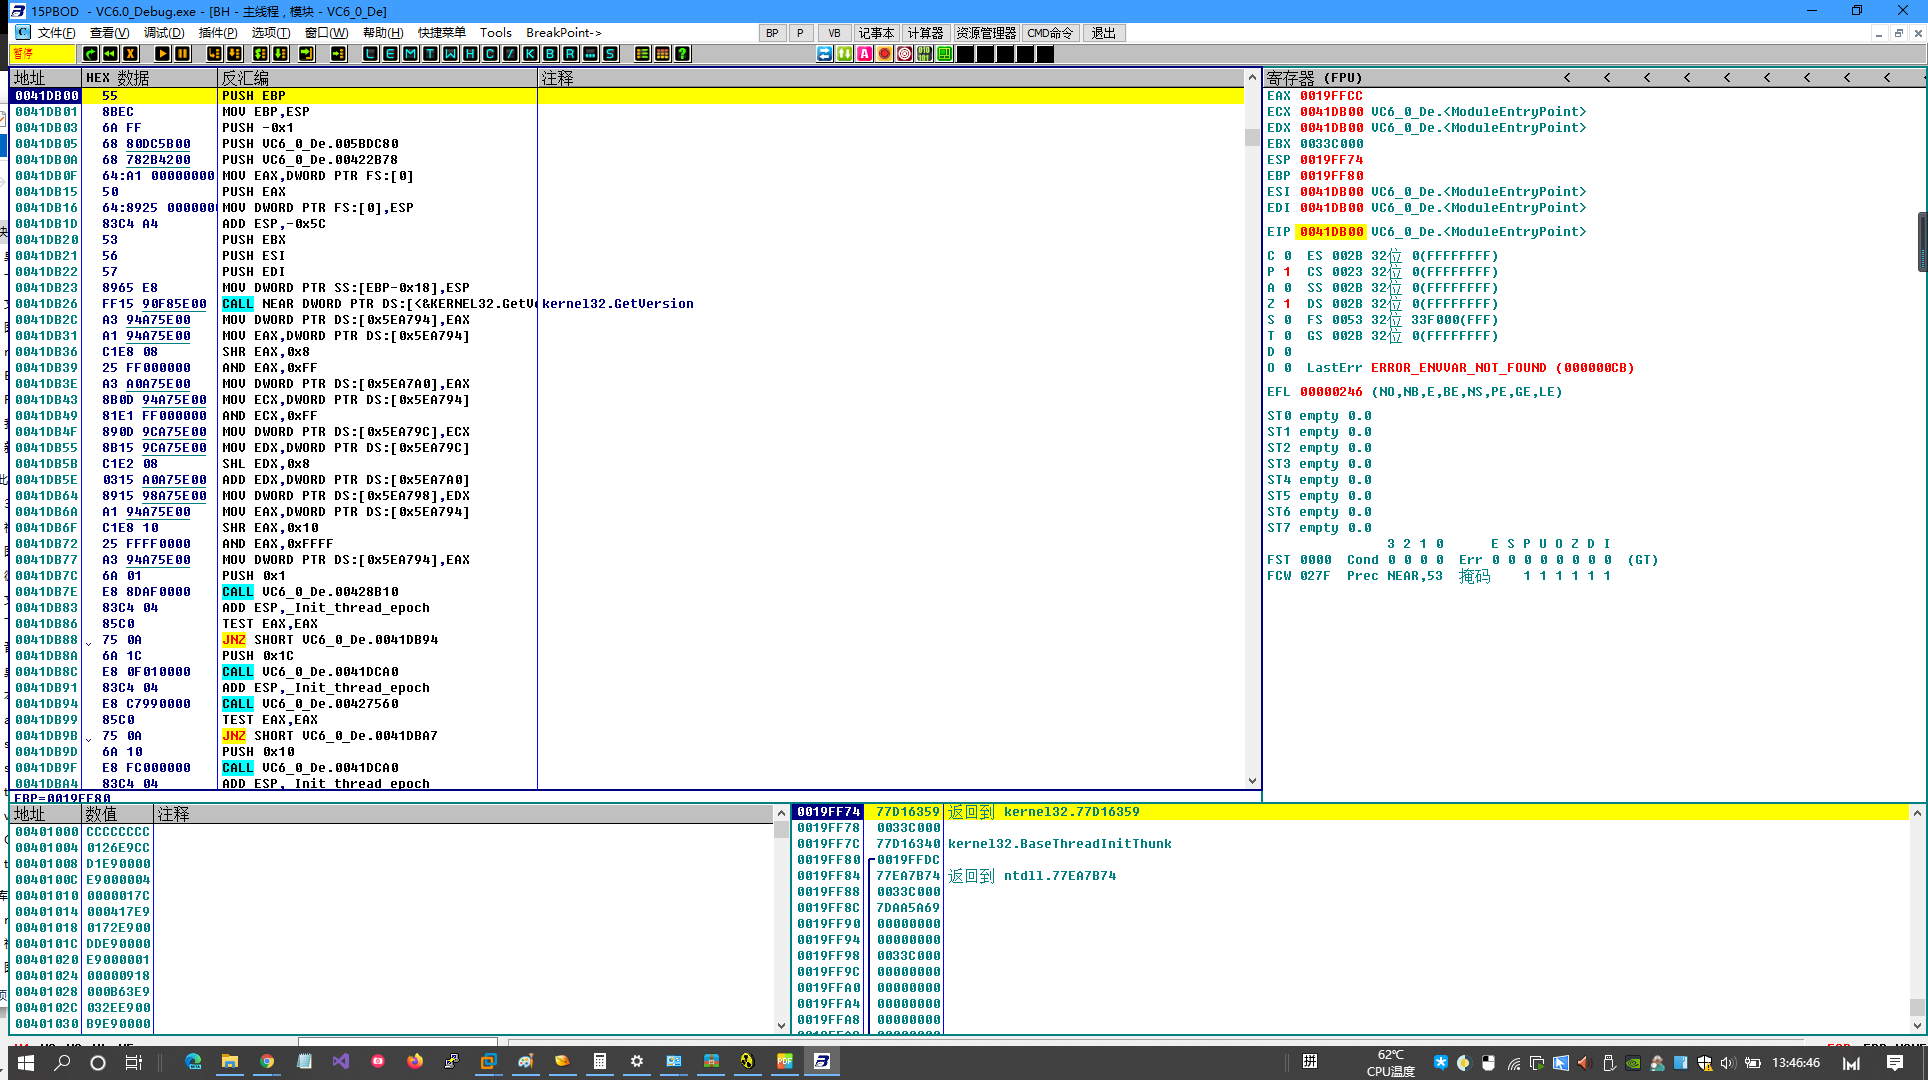Open the 选项(T) menu
Viewport: 1928px width, 1080px height.
point(271,33)
